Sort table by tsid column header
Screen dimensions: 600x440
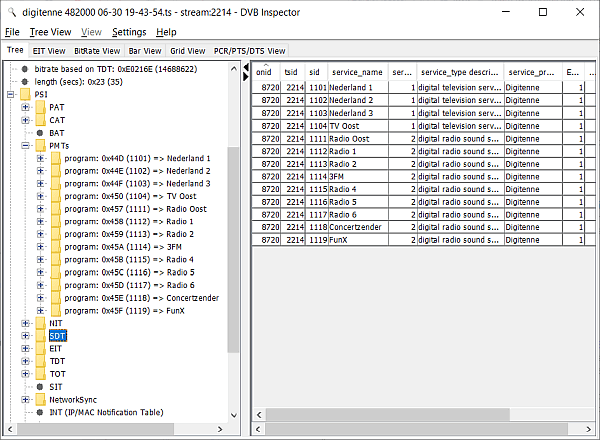[293, 72]
